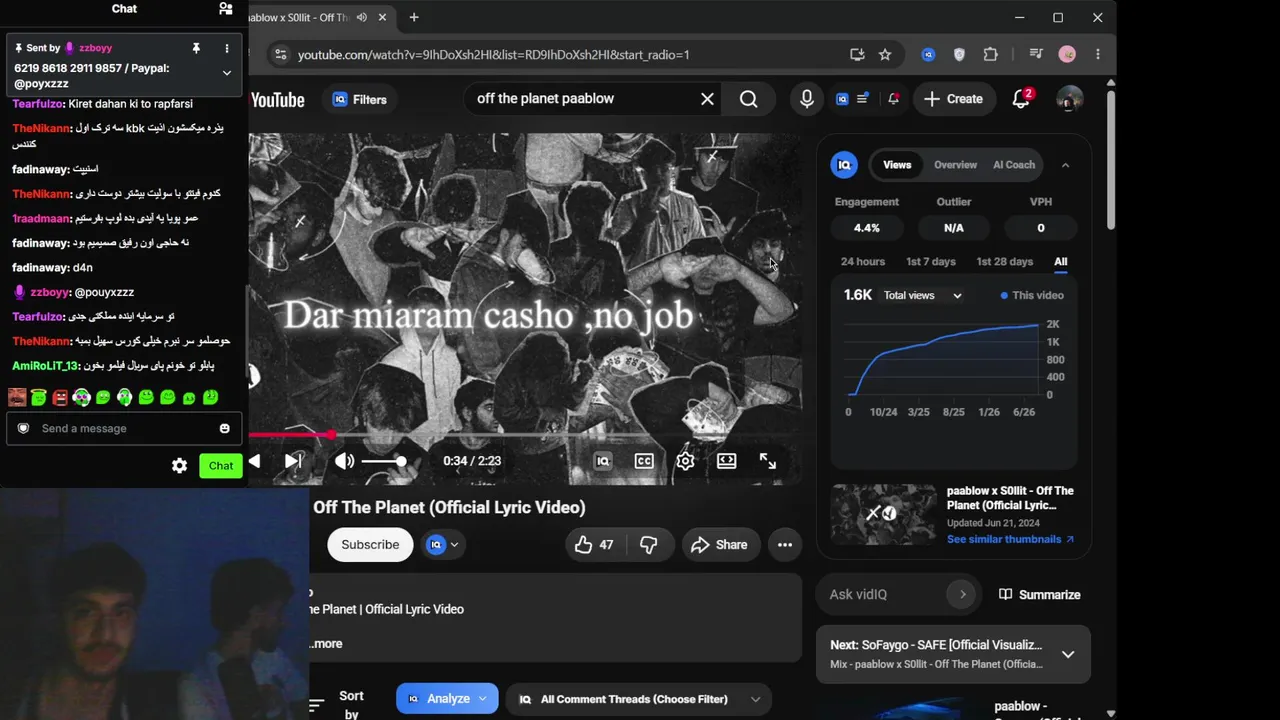Open shield extension in browser toolbar

tap(960, 55)
